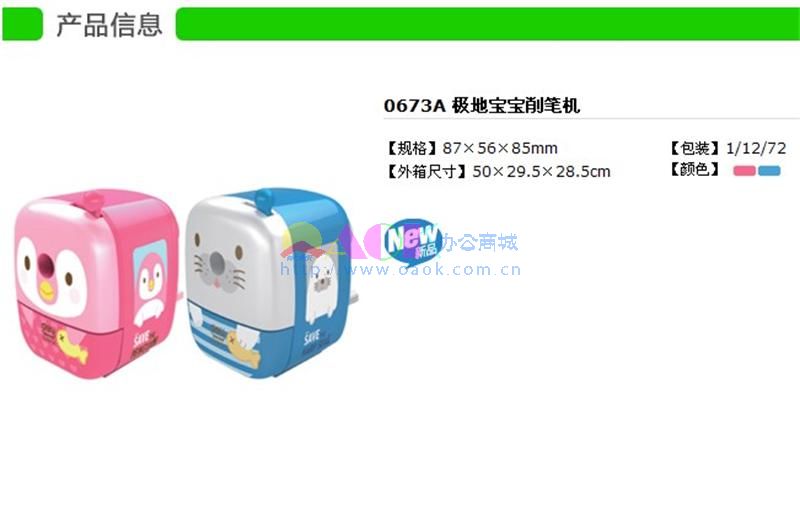
Task: Select the blue color swatch
Action: click(x=769, y=171)
